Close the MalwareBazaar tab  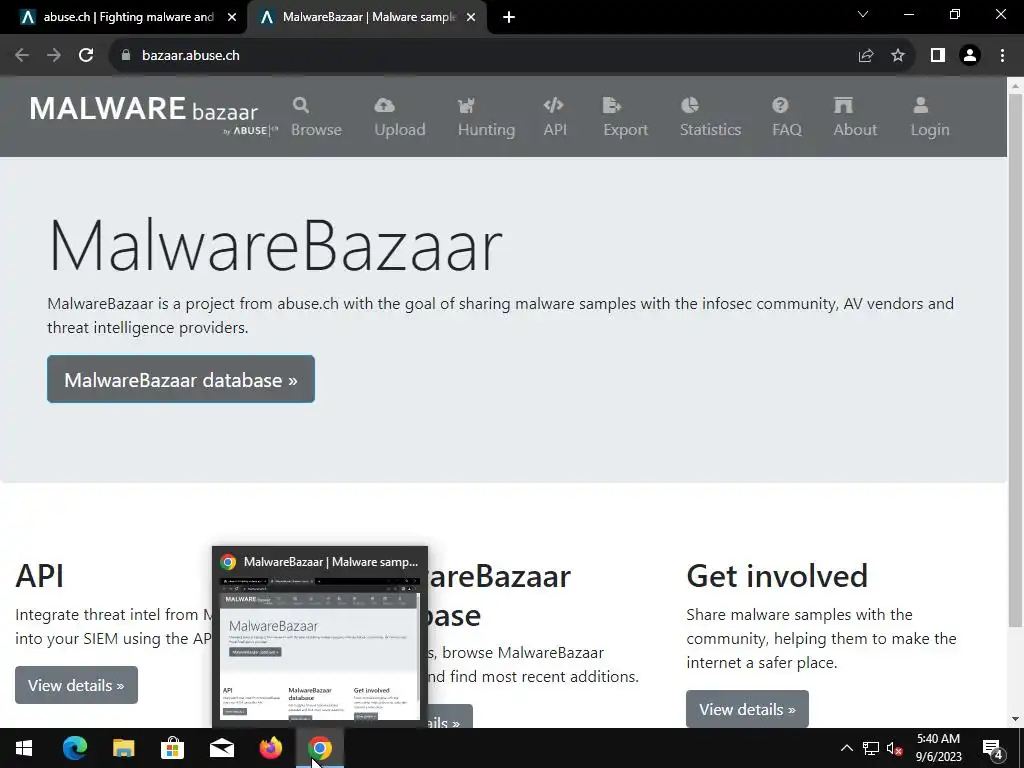pos(471,18)
